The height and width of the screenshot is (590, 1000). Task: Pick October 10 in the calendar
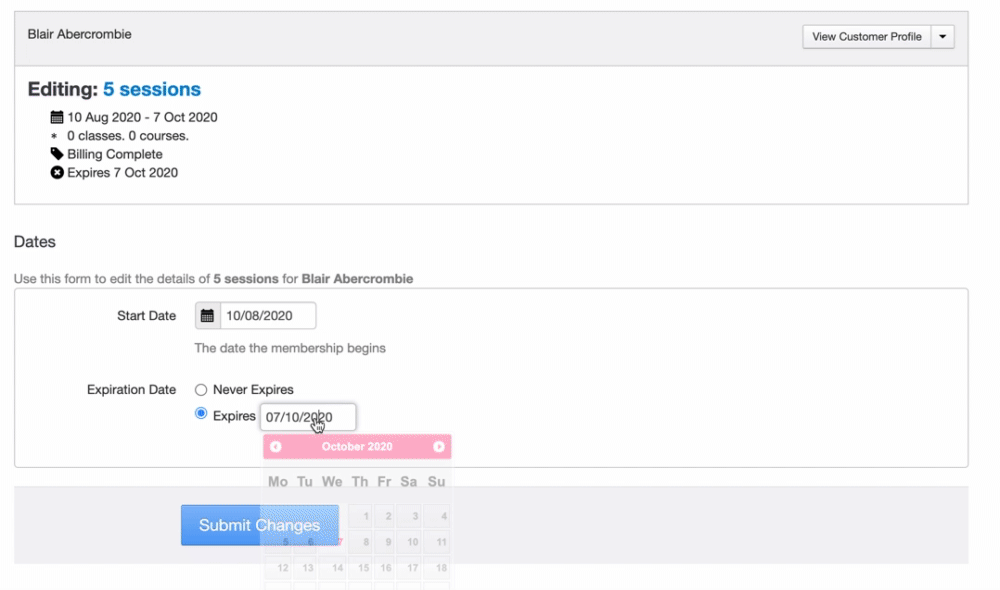pos(410,543)
